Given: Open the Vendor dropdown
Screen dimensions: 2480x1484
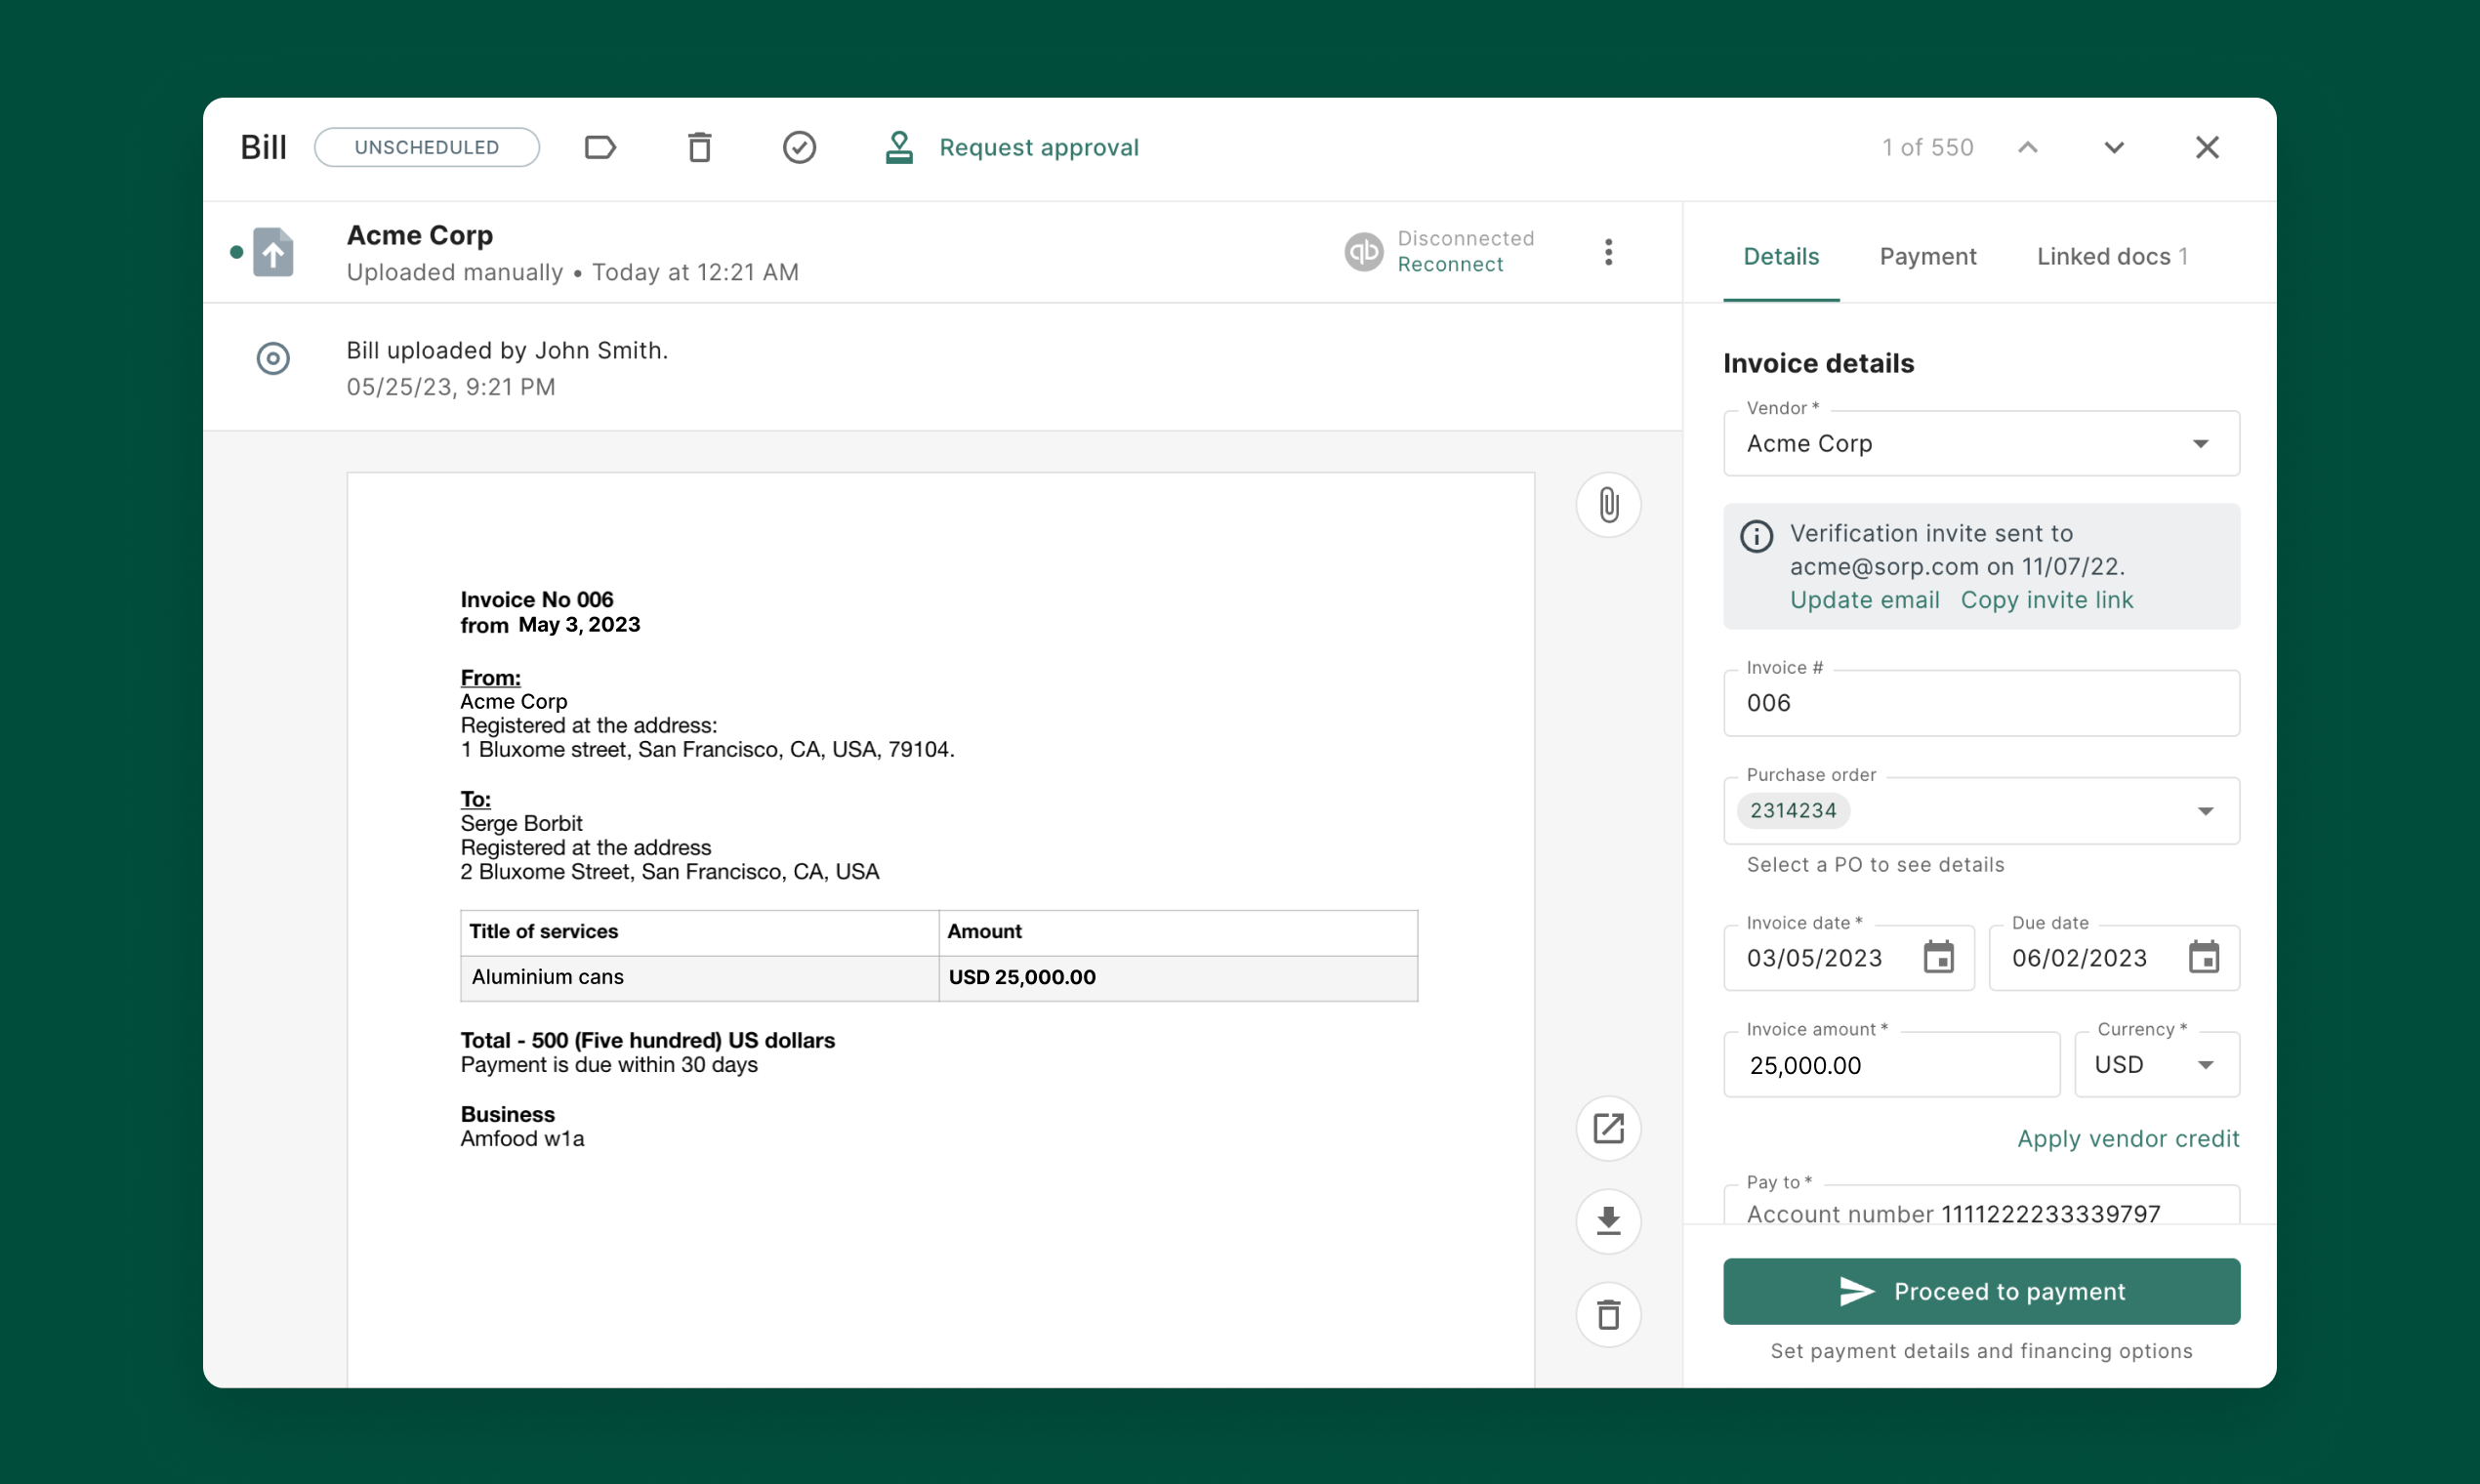Looking at the screenshot, I should click(2201, 443).
